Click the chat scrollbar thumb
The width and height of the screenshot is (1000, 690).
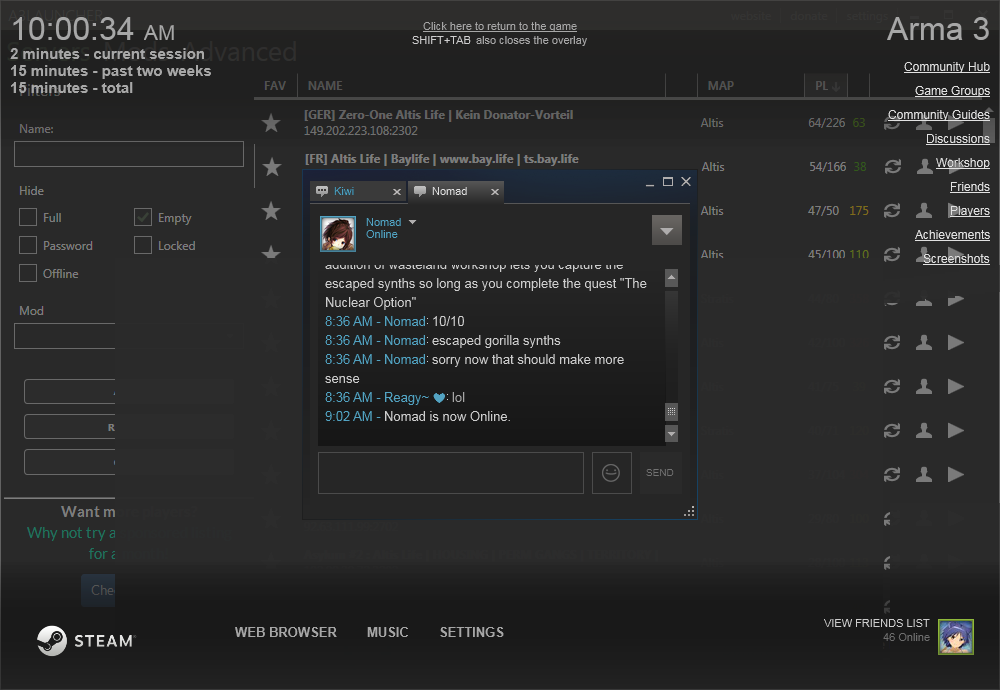tap(671, 411)
